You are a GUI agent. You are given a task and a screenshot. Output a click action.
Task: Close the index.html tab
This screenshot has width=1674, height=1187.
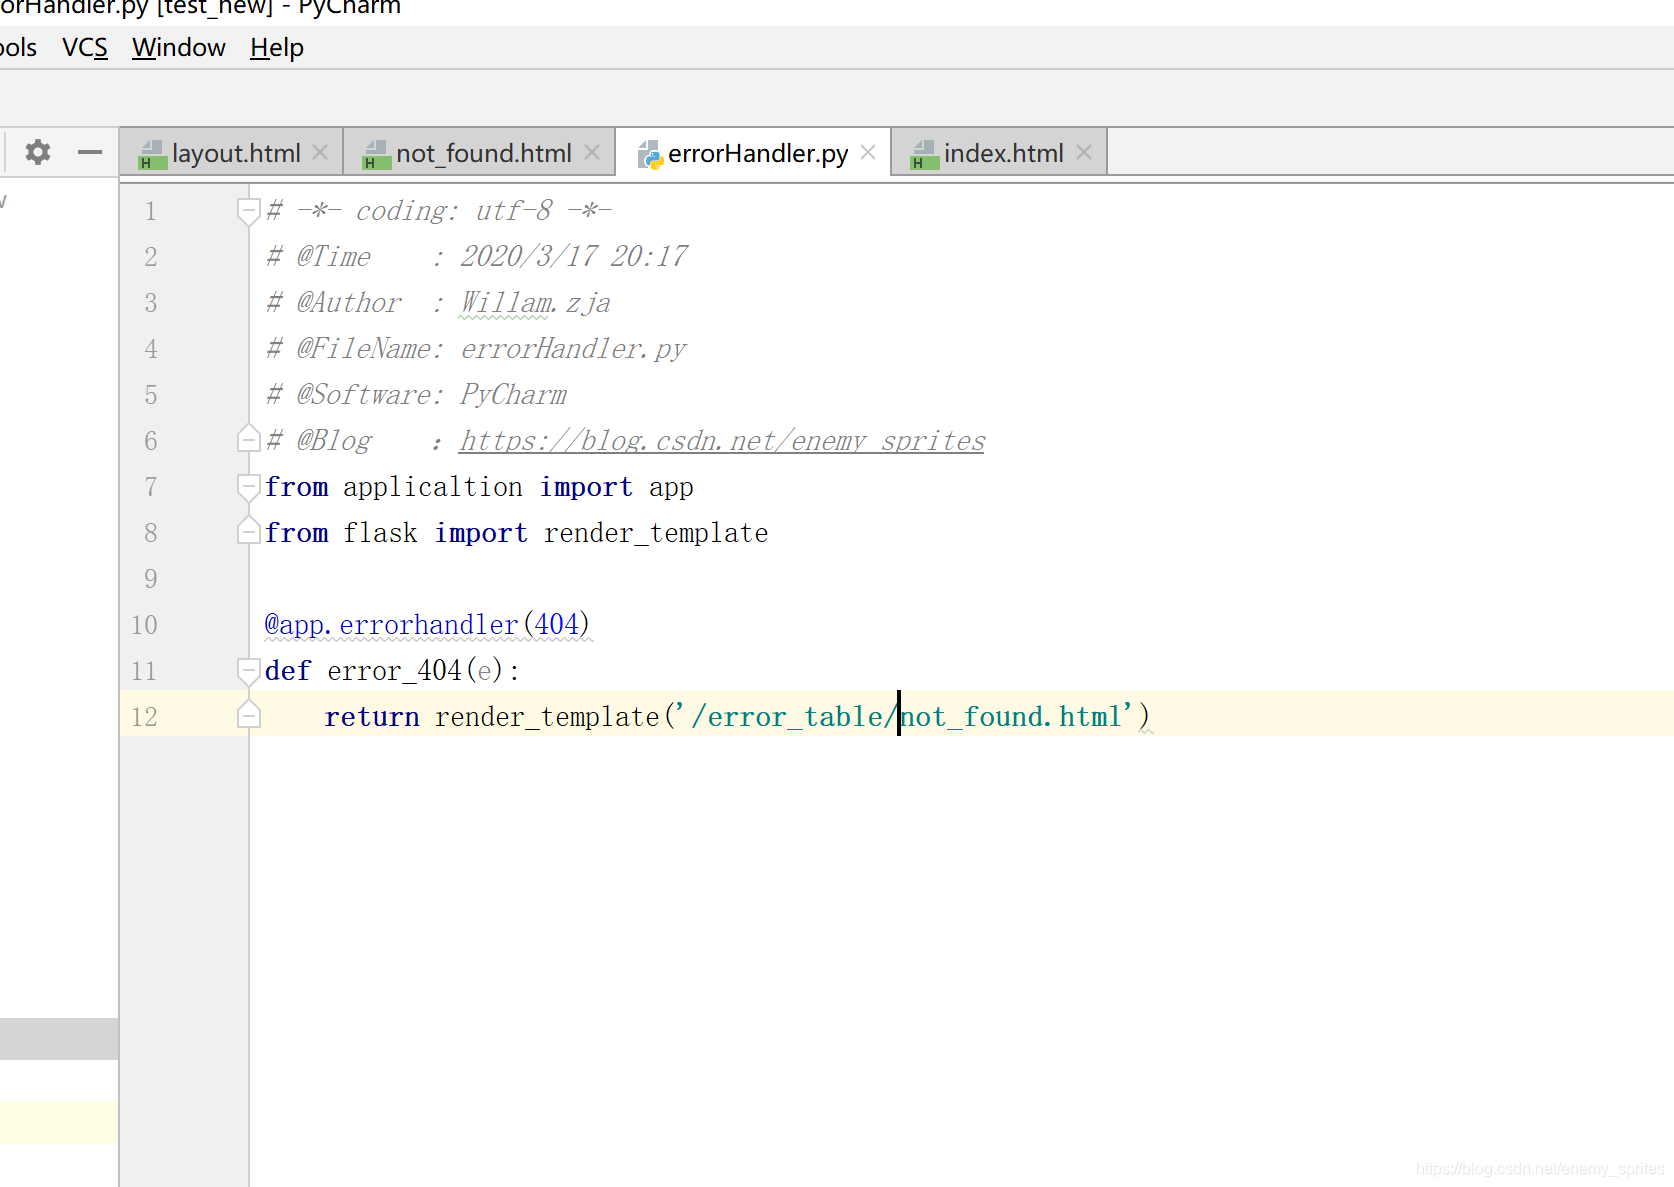pos(1084,152)
